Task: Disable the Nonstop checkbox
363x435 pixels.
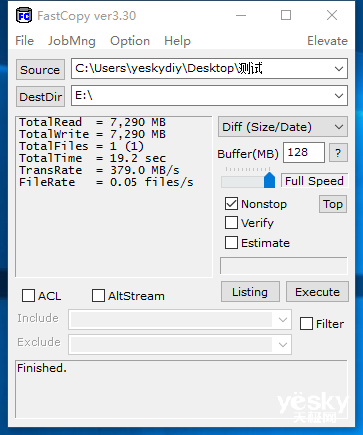Action: pos(231,203)
